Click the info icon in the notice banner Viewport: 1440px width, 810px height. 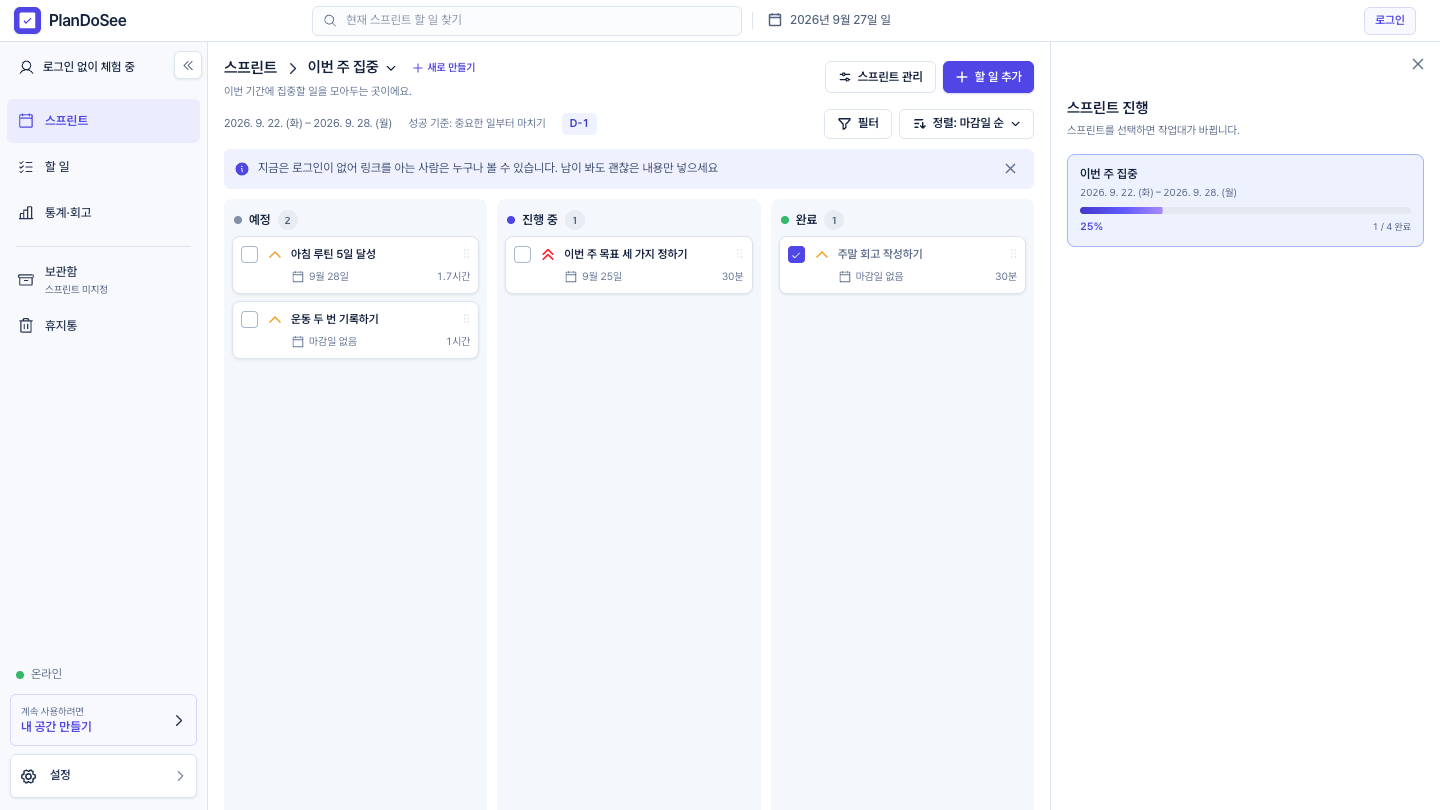point(242,169)
